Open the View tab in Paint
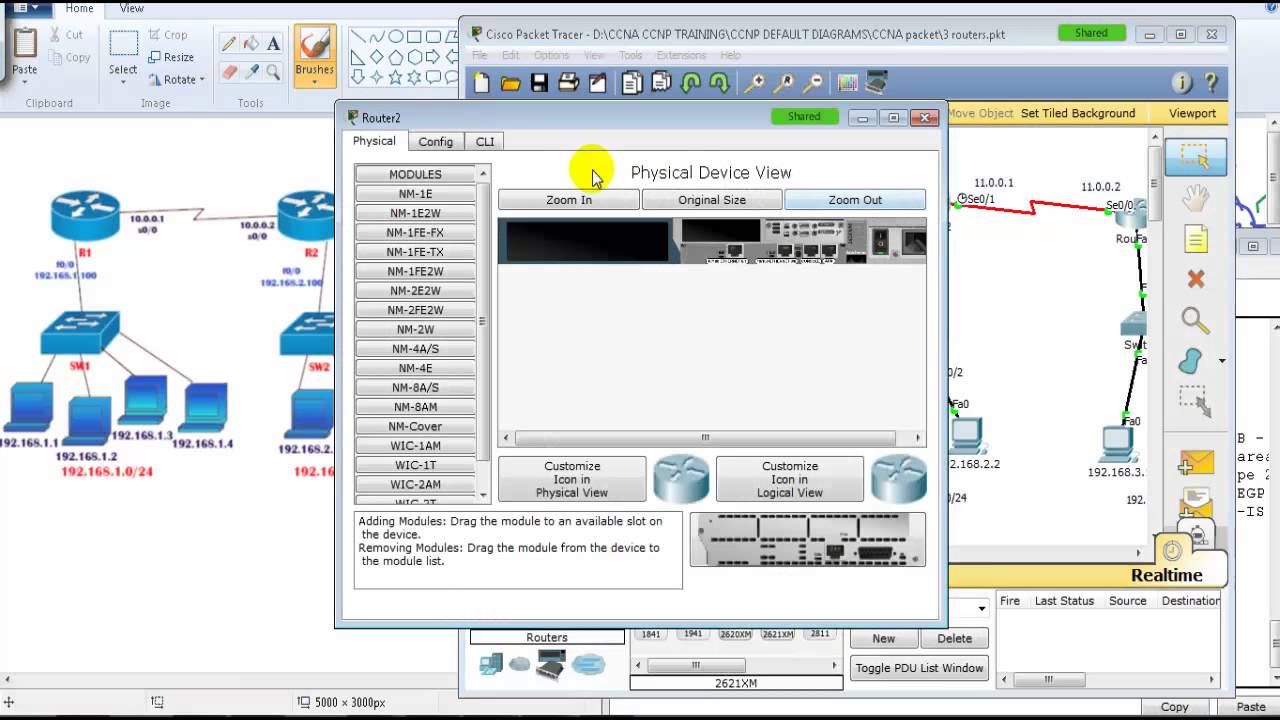Image resolution: width=1280 pixels, height=720 pixels. (x=131, y=8)
